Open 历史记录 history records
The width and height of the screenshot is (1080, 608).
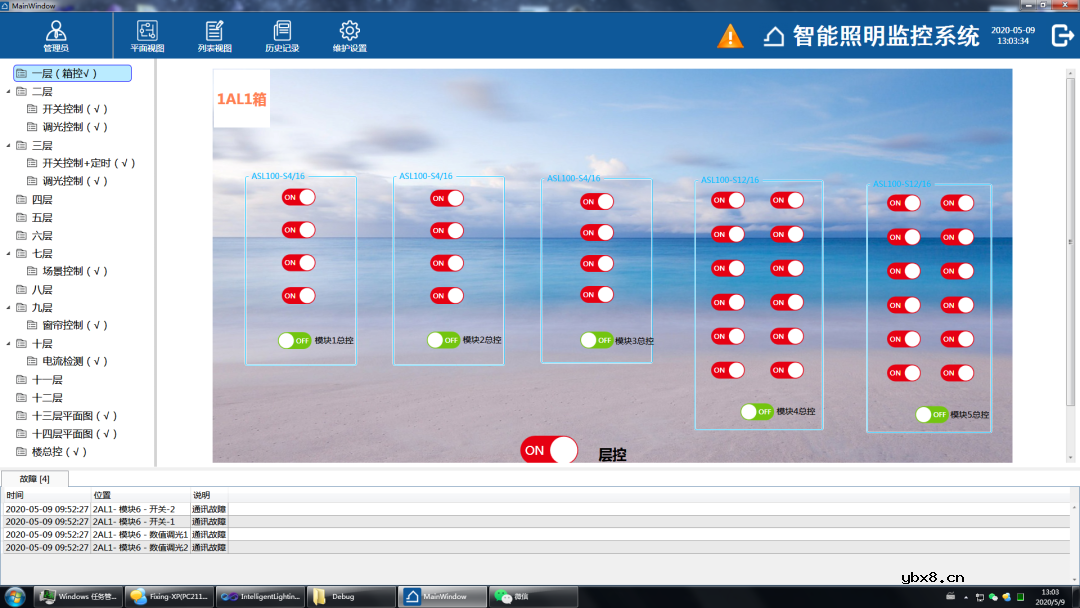(x=282, y=35)
